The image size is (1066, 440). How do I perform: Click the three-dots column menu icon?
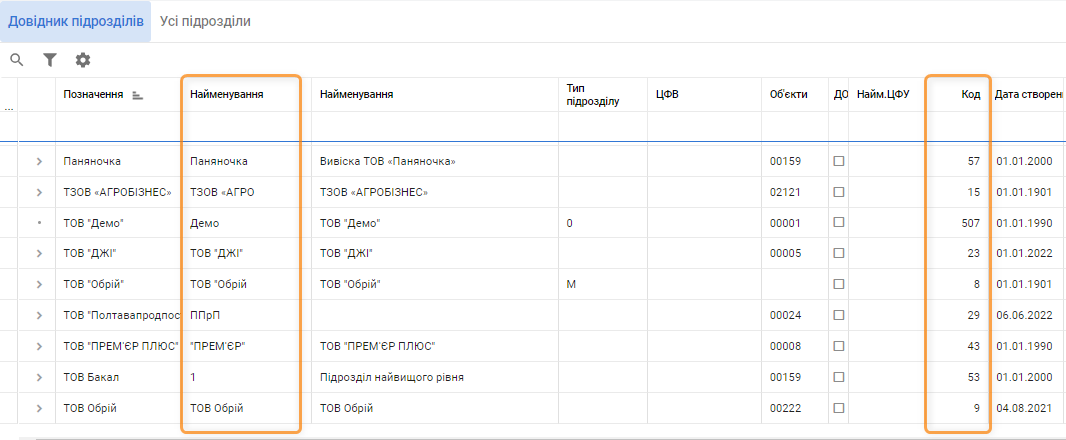(x=9, y=108)
